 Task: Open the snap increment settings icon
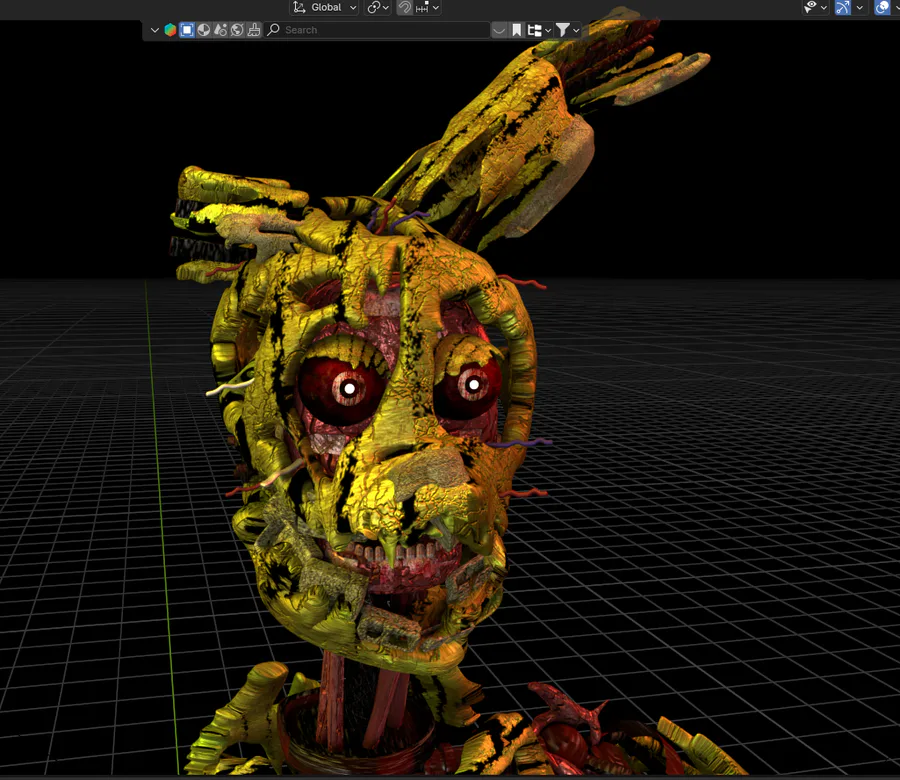click(422, 7)
